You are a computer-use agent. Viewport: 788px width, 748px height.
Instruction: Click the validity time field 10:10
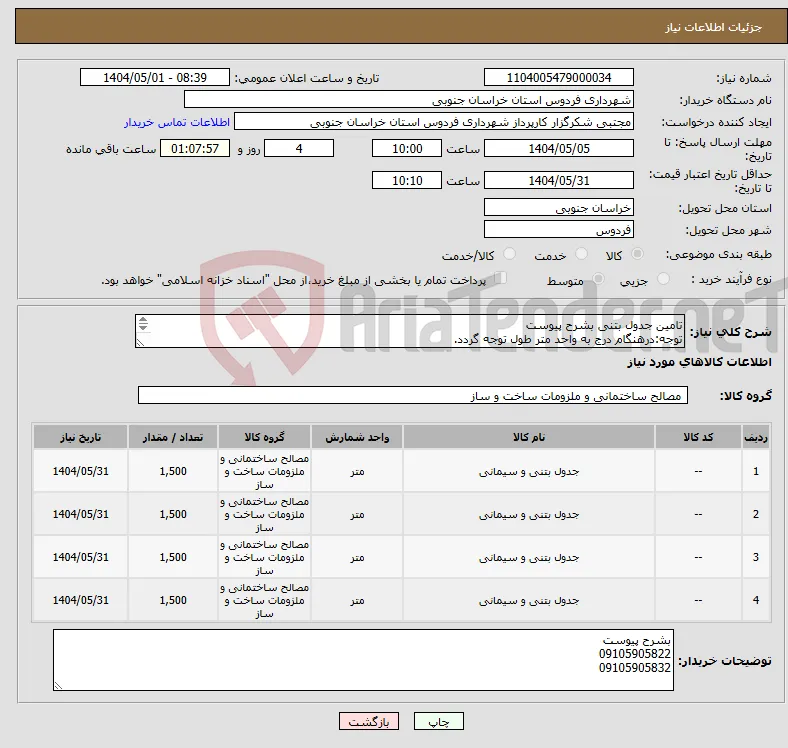pos(407,180)
